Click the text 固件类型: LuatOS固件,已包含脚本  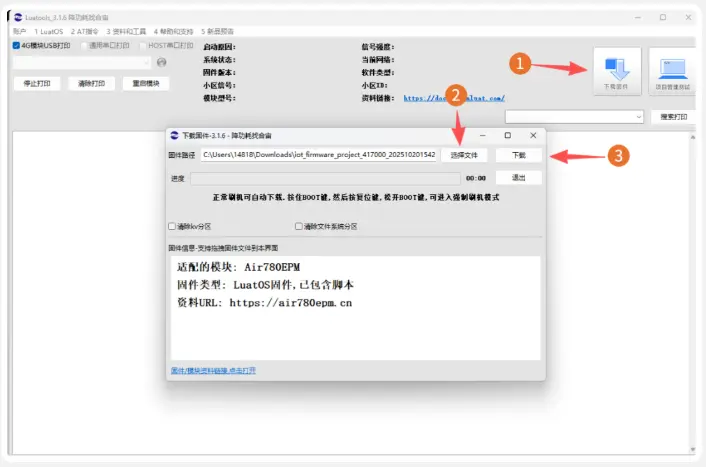pos(265,285)
